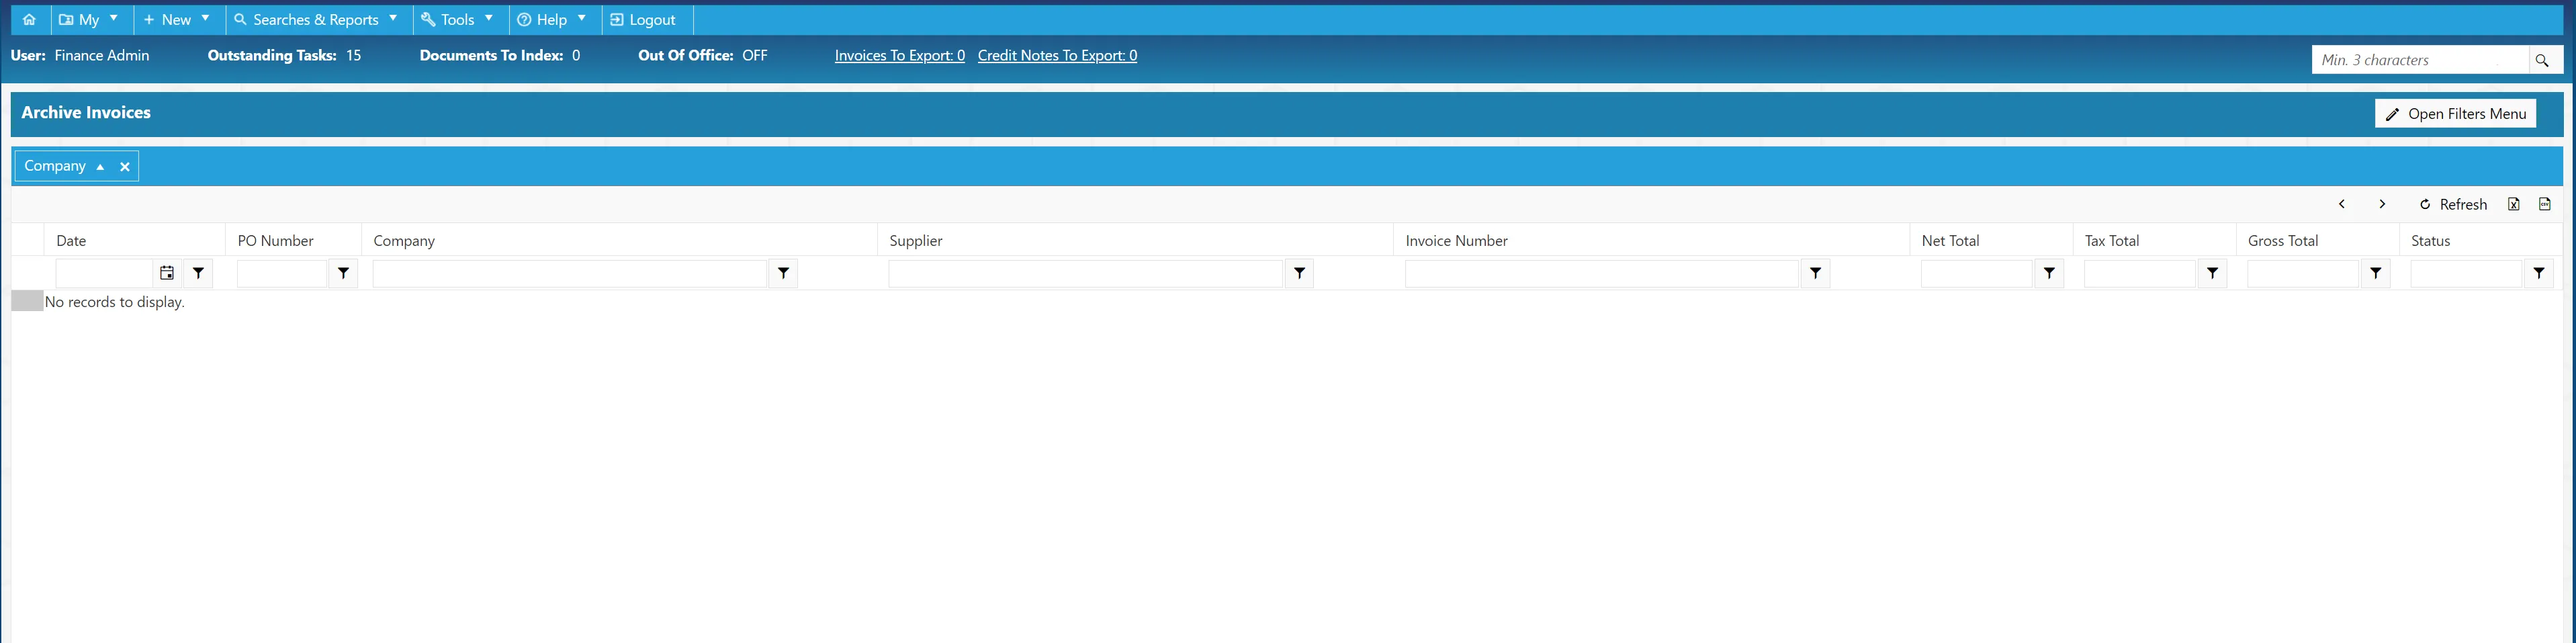Viewport: 2576px width, 643px height.
Task: Sort by Net Total column header
Action: (1950, 241)
